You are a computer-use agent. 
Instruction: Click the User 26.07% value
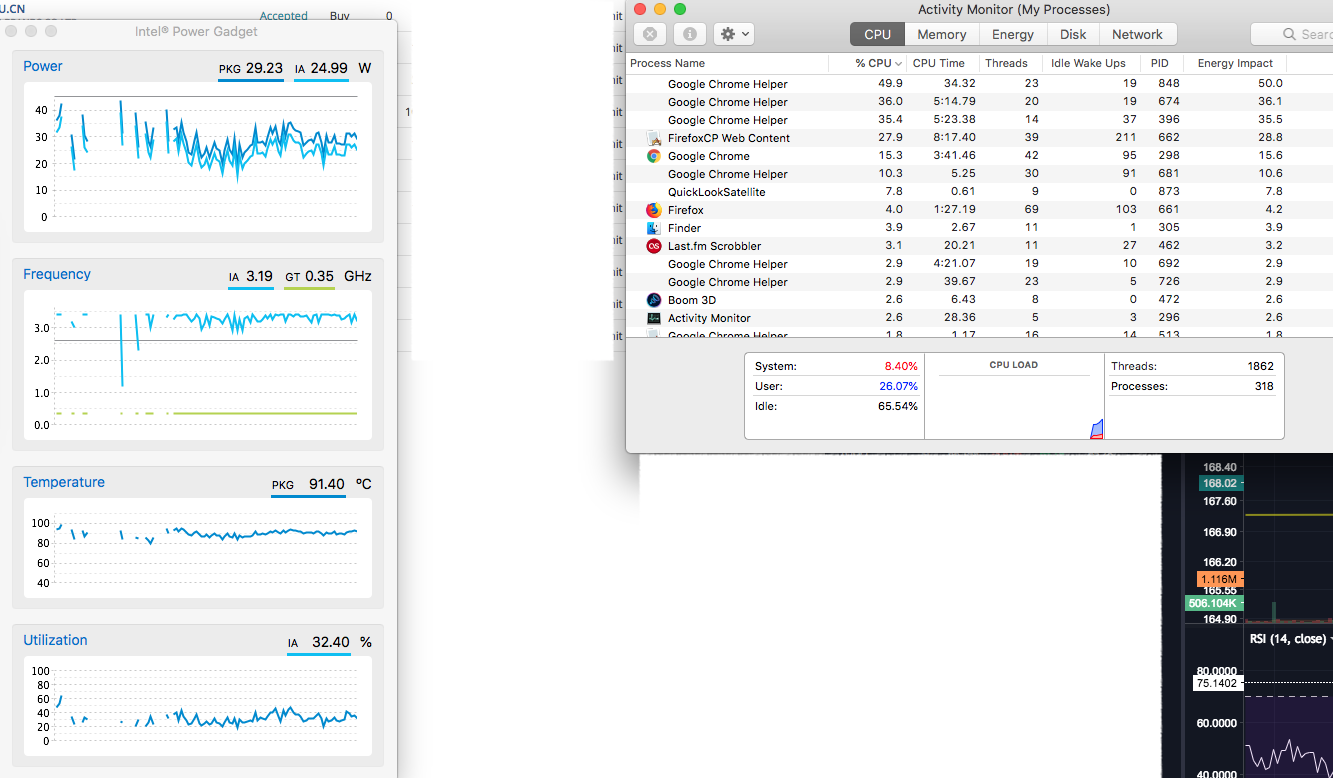[x=898, y=386]
